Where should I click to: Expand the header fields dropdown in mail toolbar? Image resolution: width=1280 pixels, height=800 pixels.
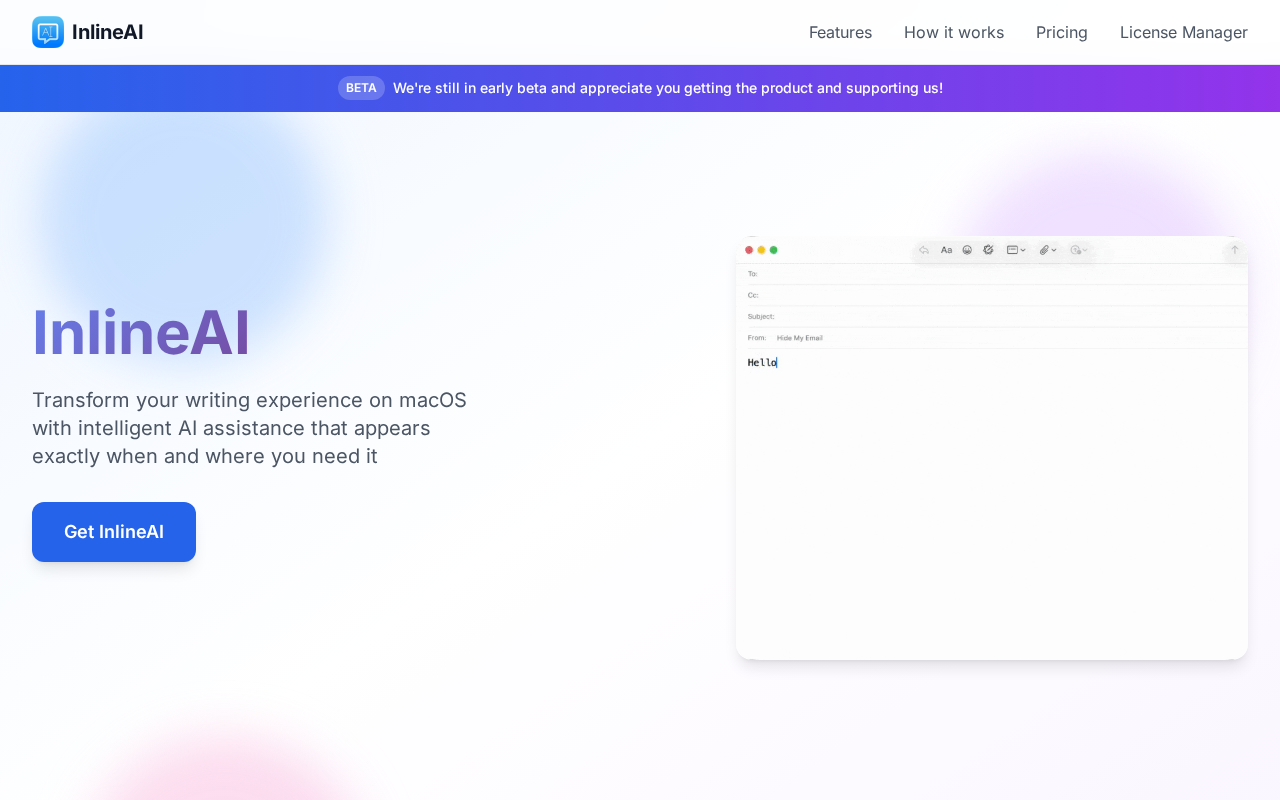click(1016, 250)
